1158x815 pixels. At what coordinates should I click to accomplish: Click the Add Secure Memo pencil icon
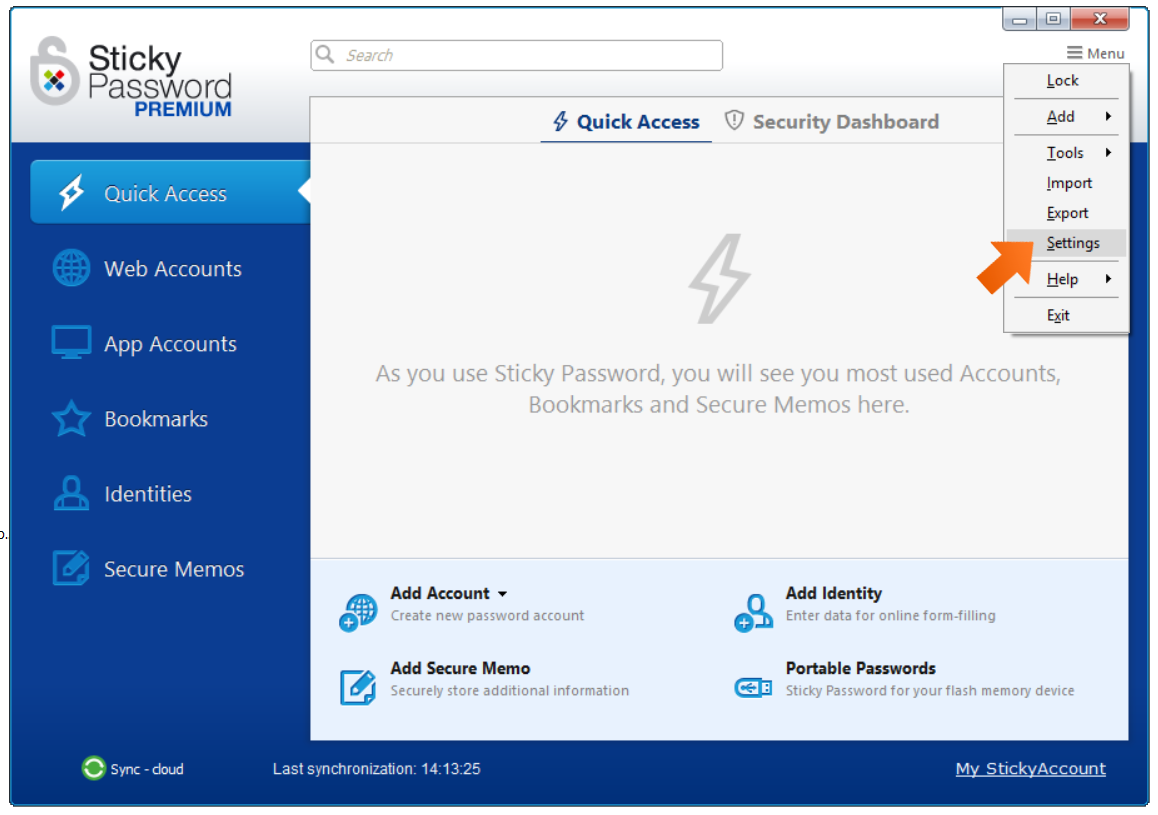click(x=358, y=687)
